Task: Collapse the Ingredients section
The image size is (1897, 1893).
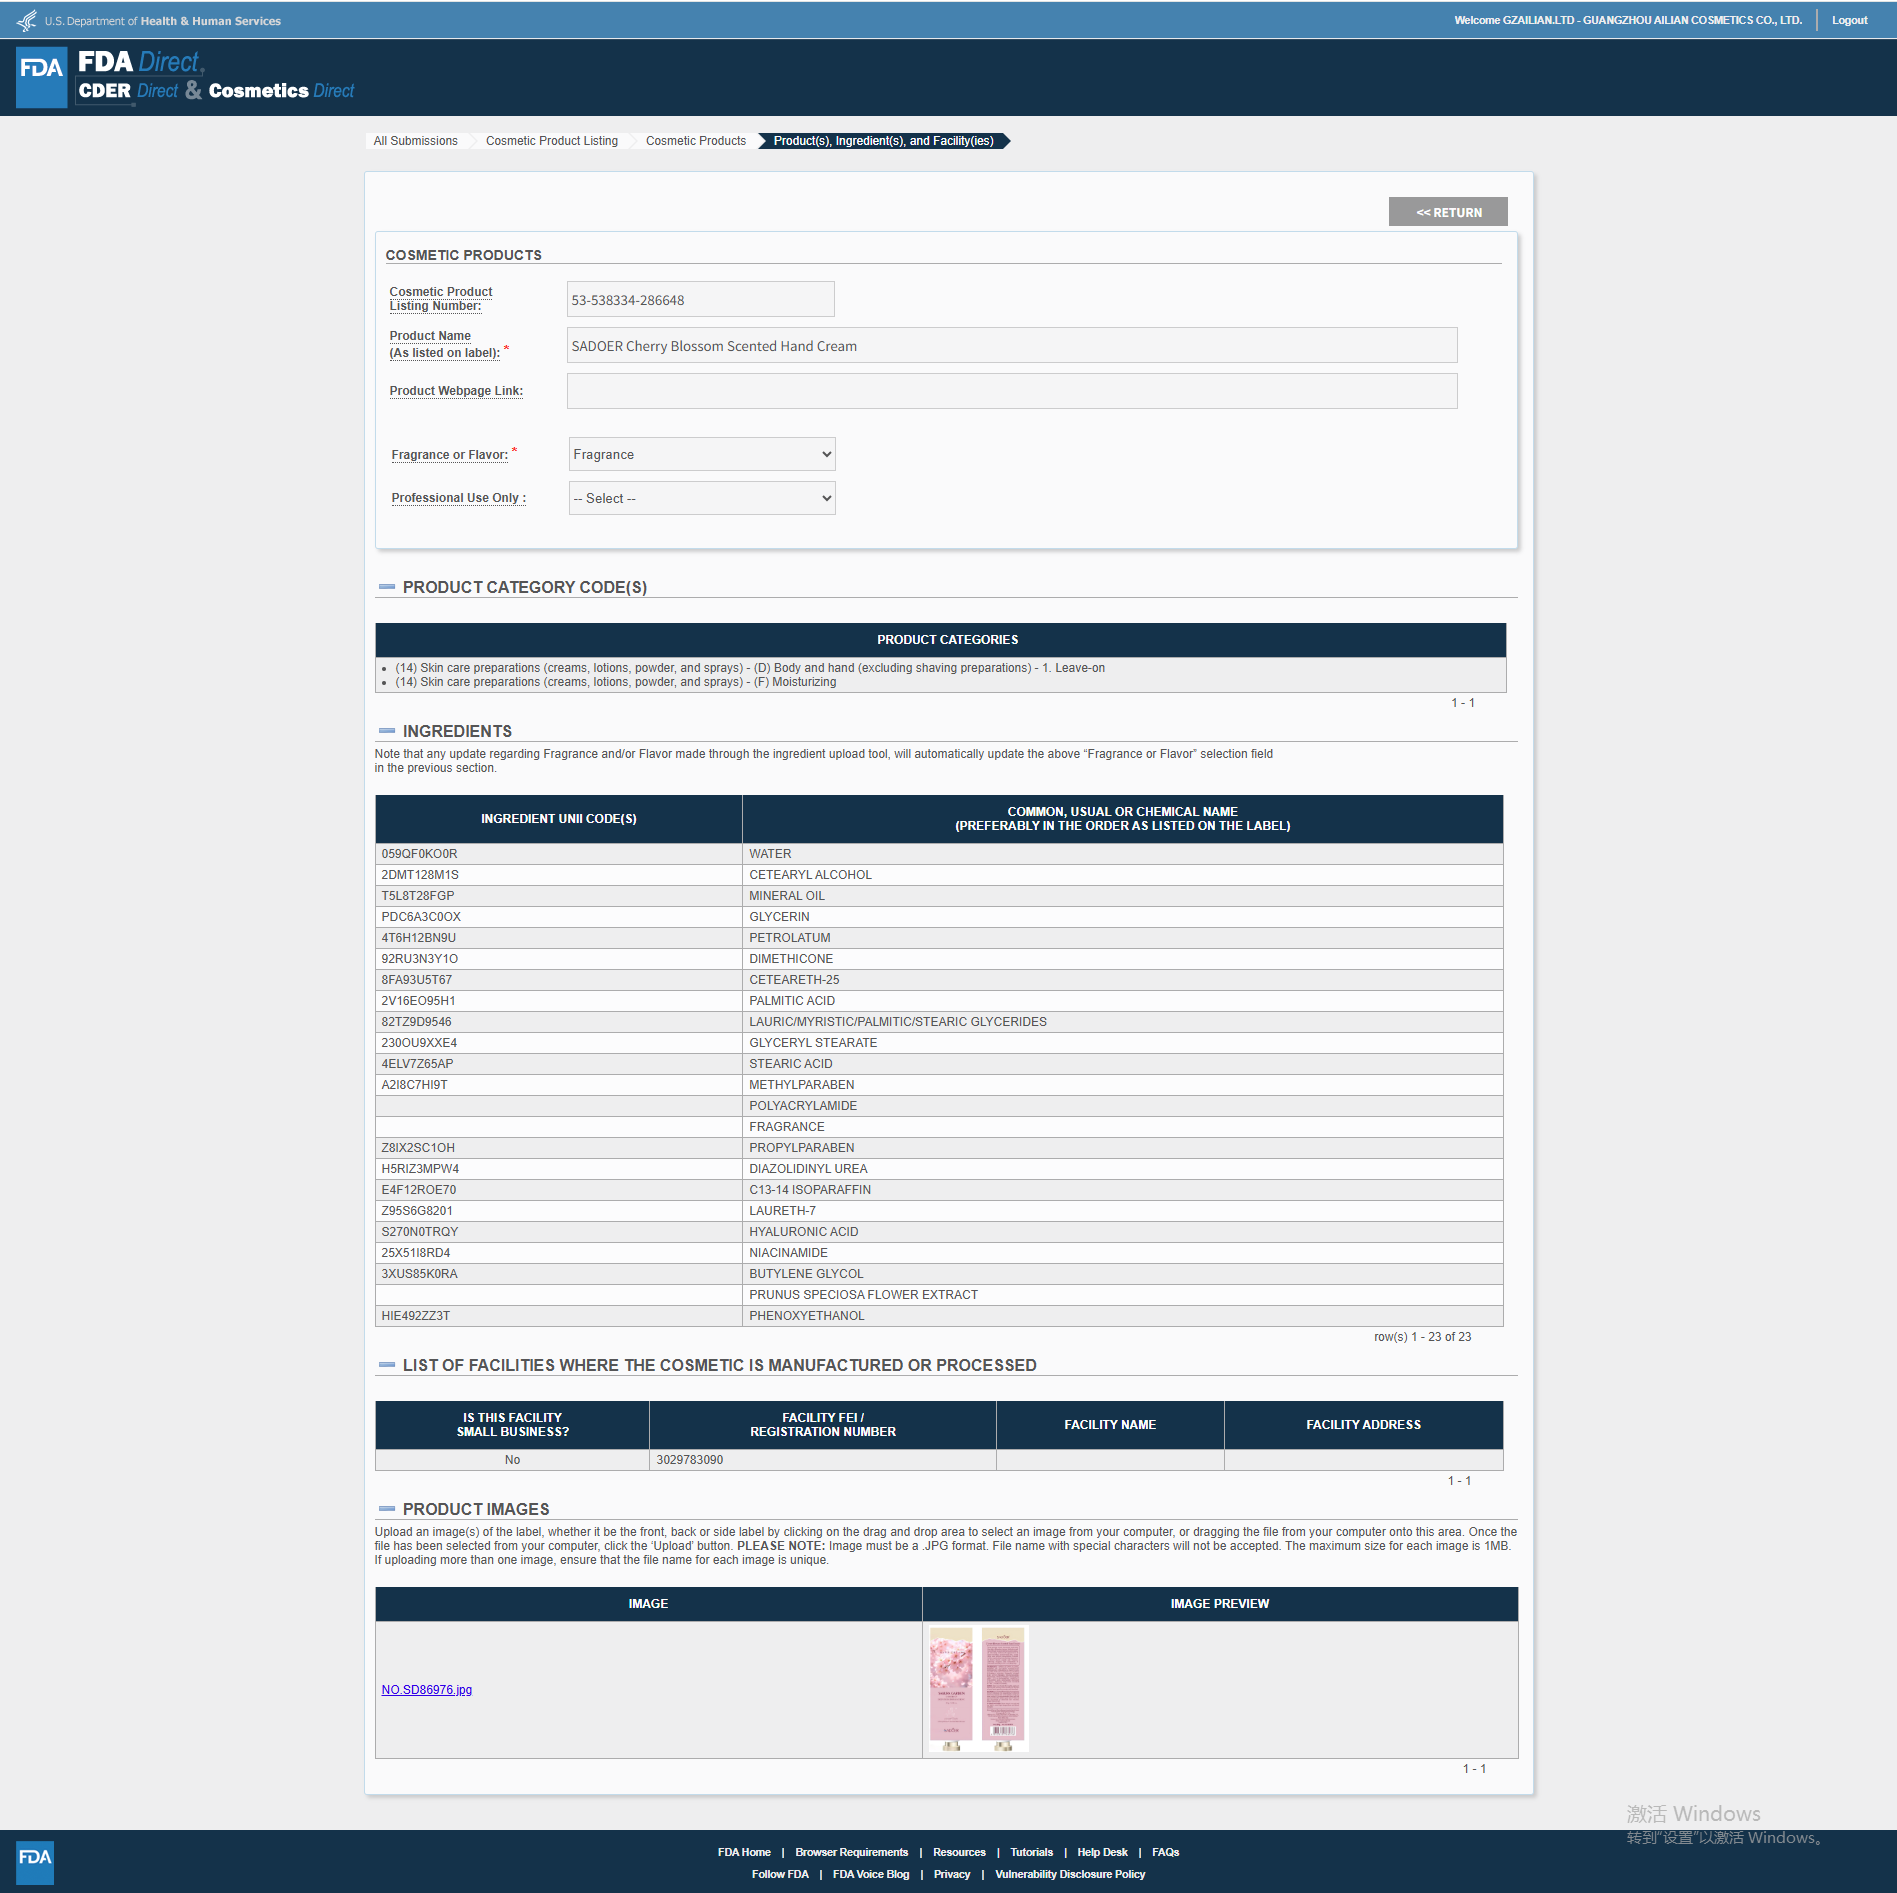Action: point(387,731)
